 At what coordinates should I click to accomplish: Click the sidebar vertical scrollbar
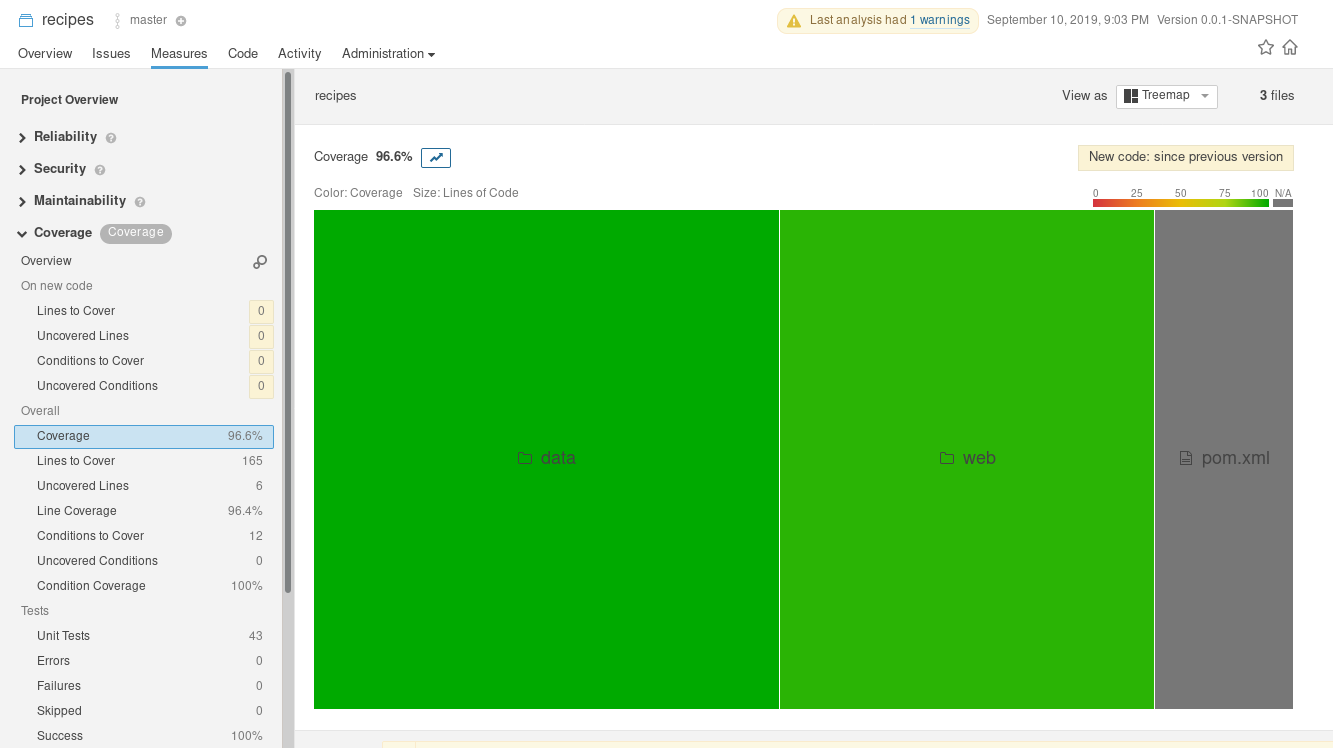tap(288, 332)
